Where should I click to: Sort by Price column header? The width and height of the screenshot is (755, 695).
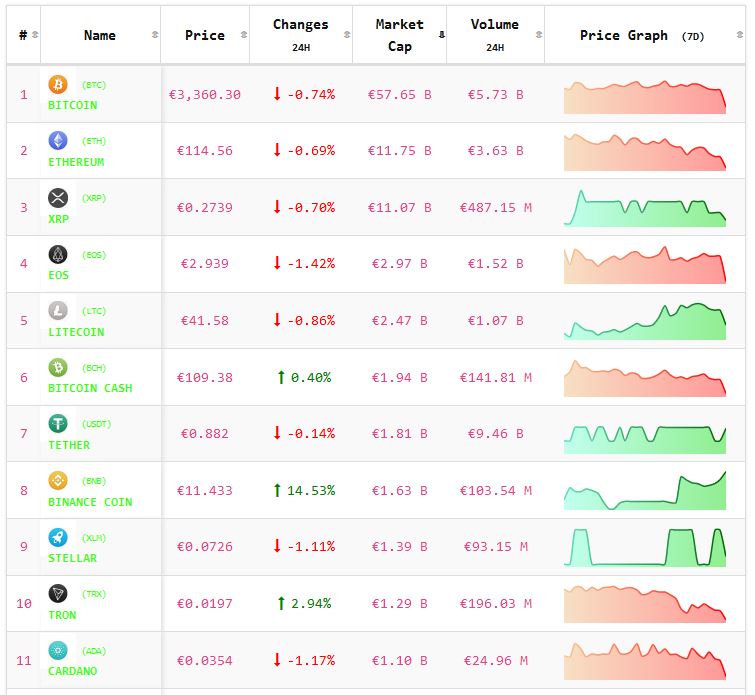click(x=205, y=35)
